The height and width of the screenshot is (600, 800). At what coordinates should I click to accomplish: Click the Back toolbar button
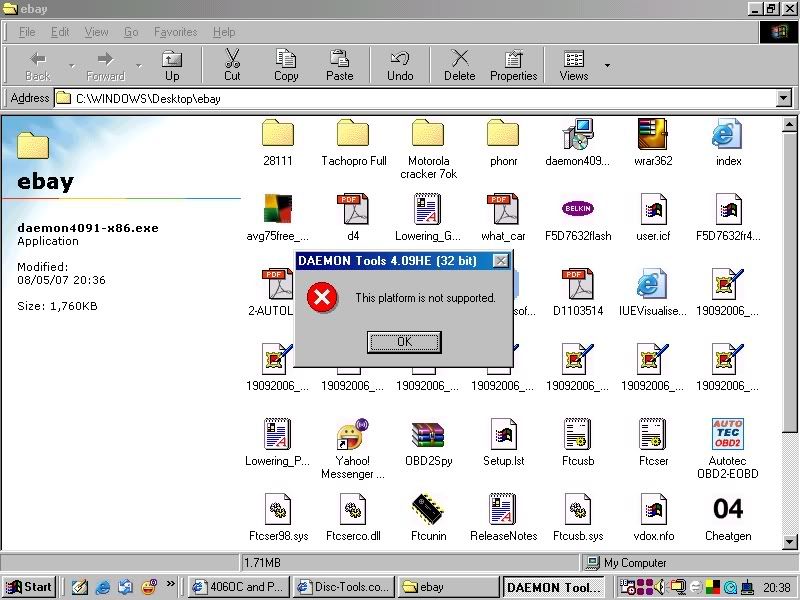pyautogui.click(x=38, y=65)
